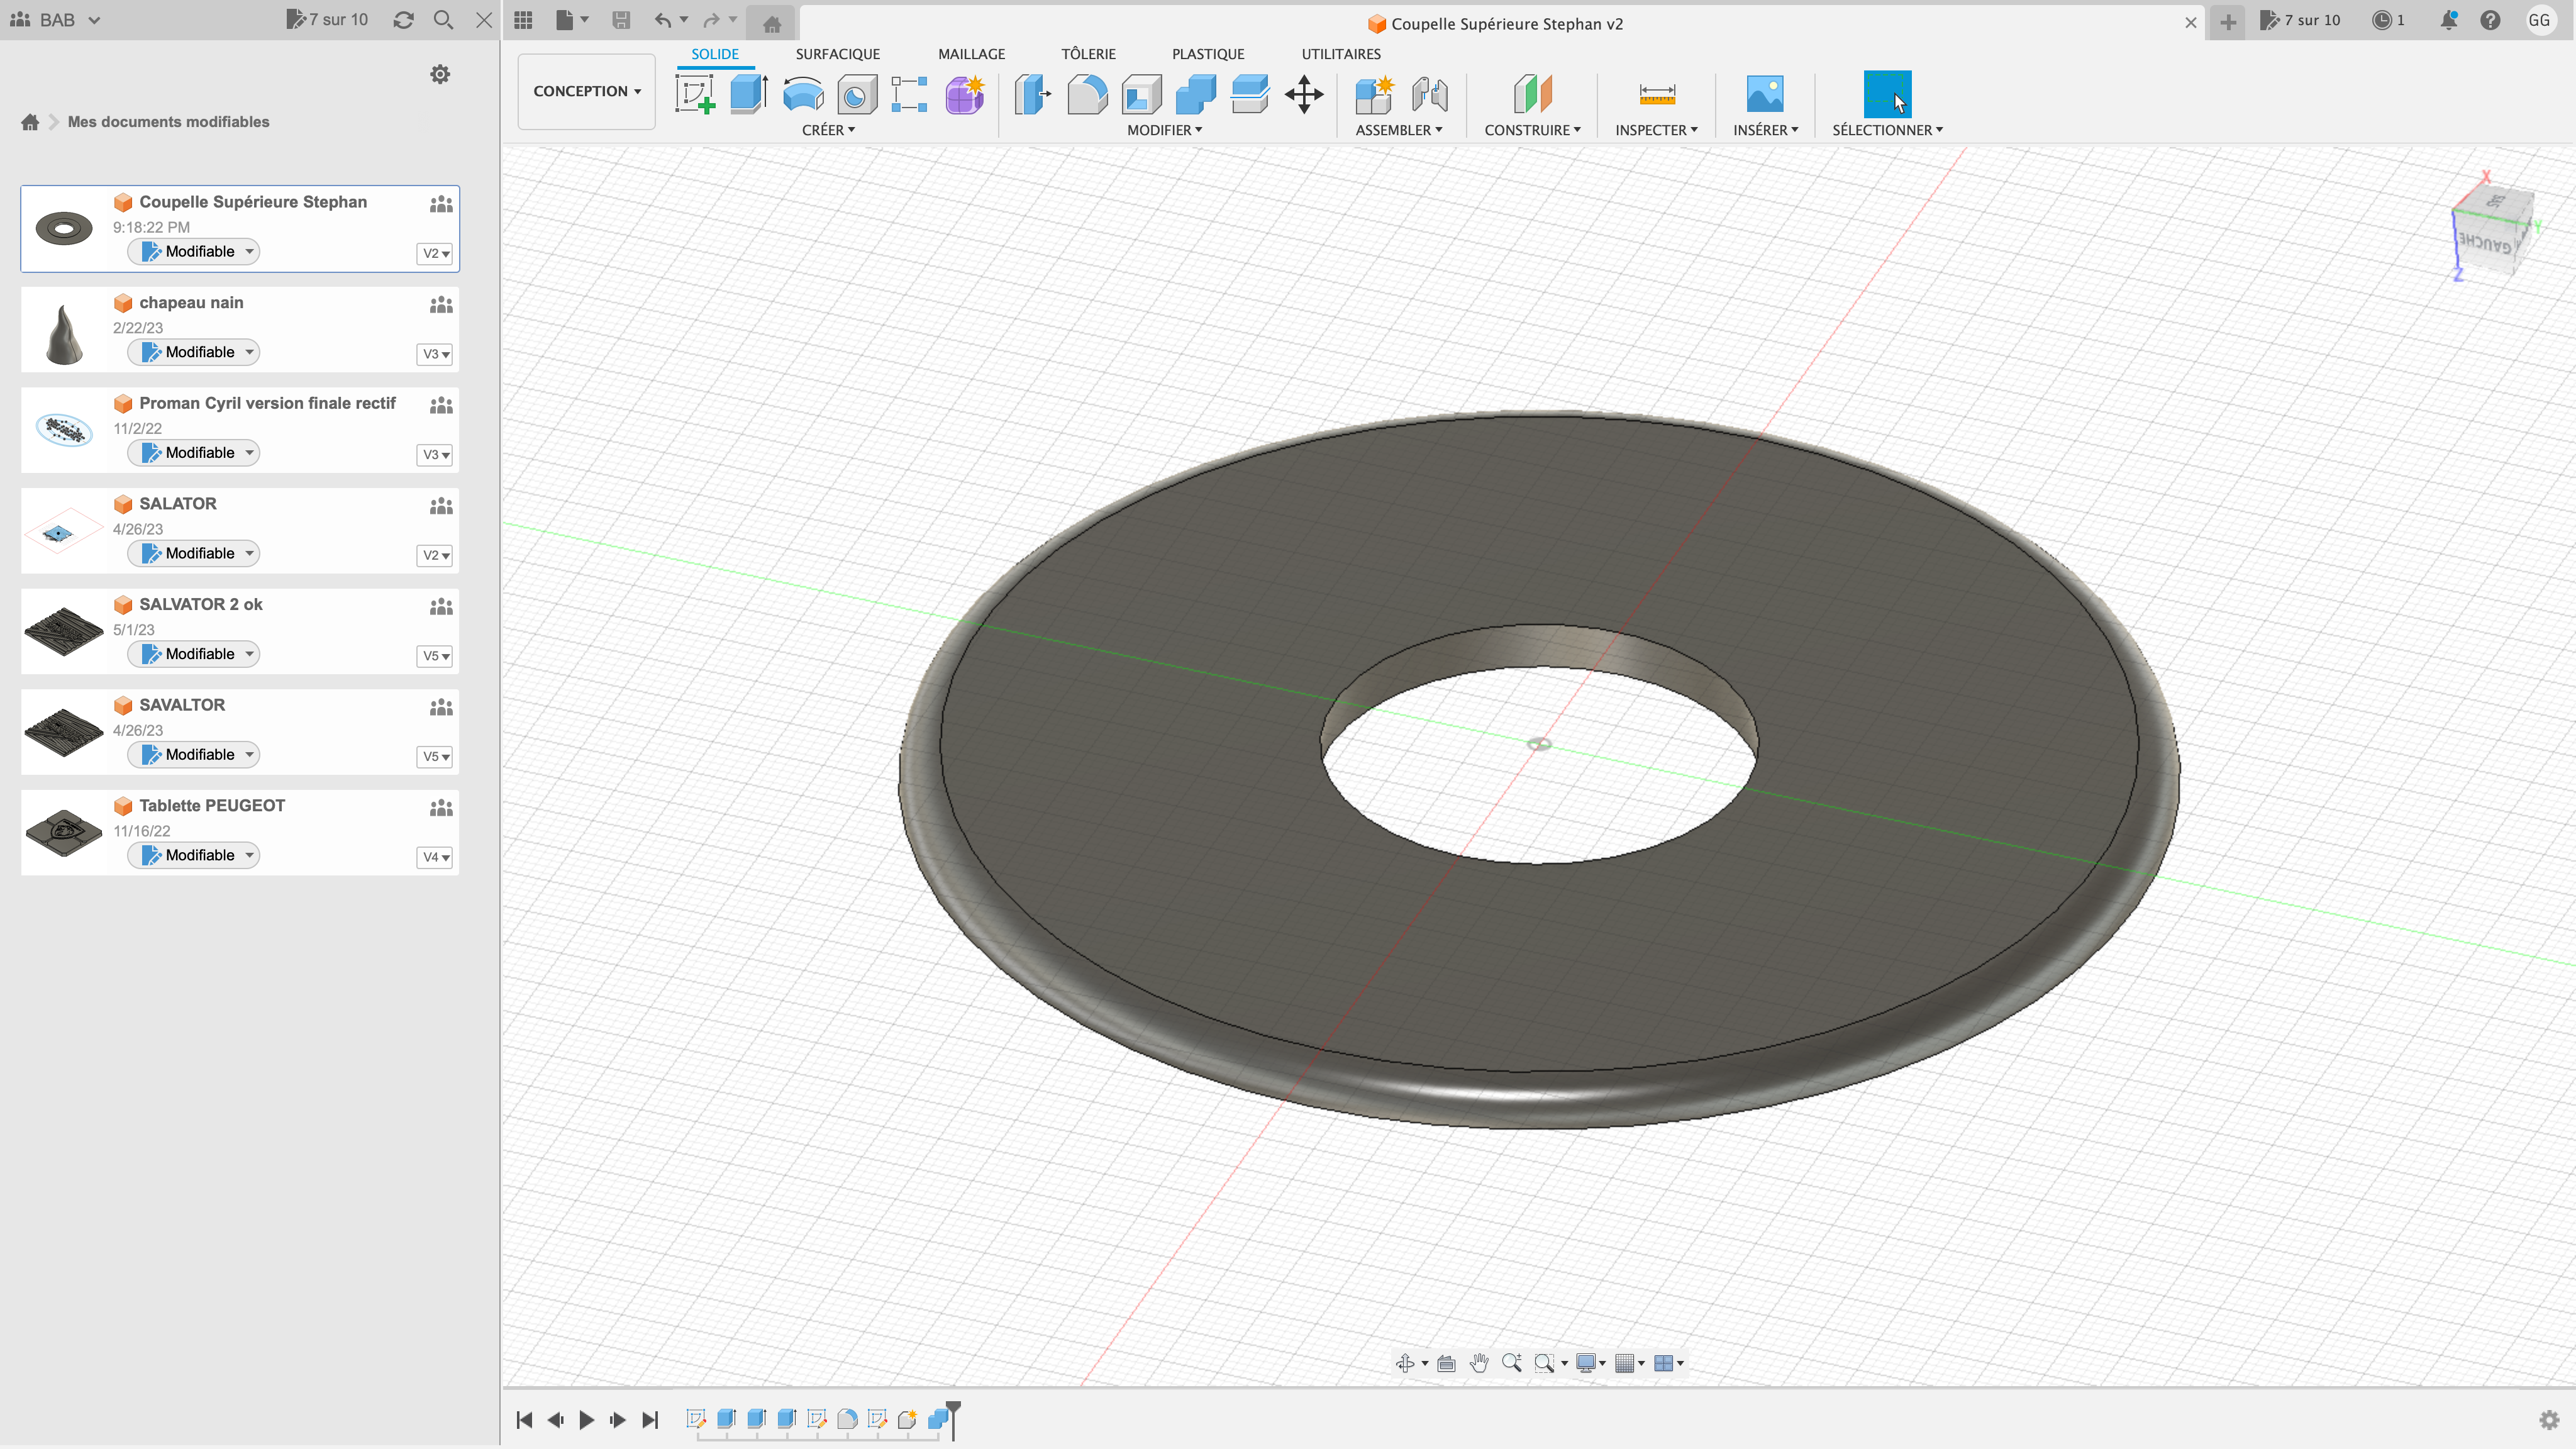This screenshot has height=1449, width=2576.
Task: Switch to the SURFACIQUE tab
Action: (x=838, y=54)
